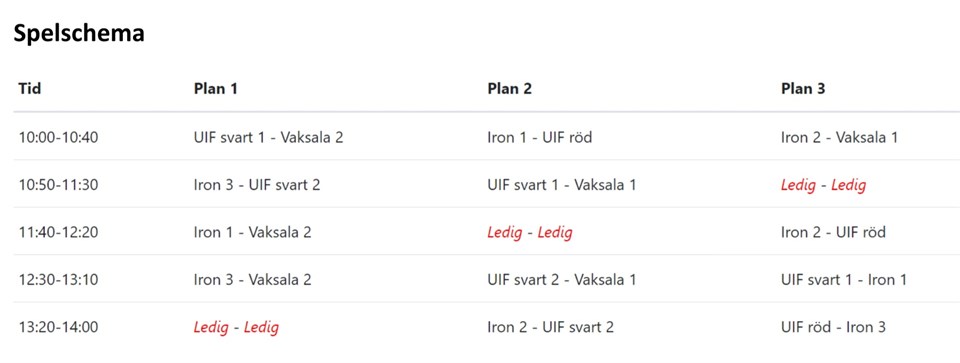960x363 pixels.
Task: Click the UIF svart 1 - Vaksala 1 match
Action: pyautogui.click(x=561, y=184)
